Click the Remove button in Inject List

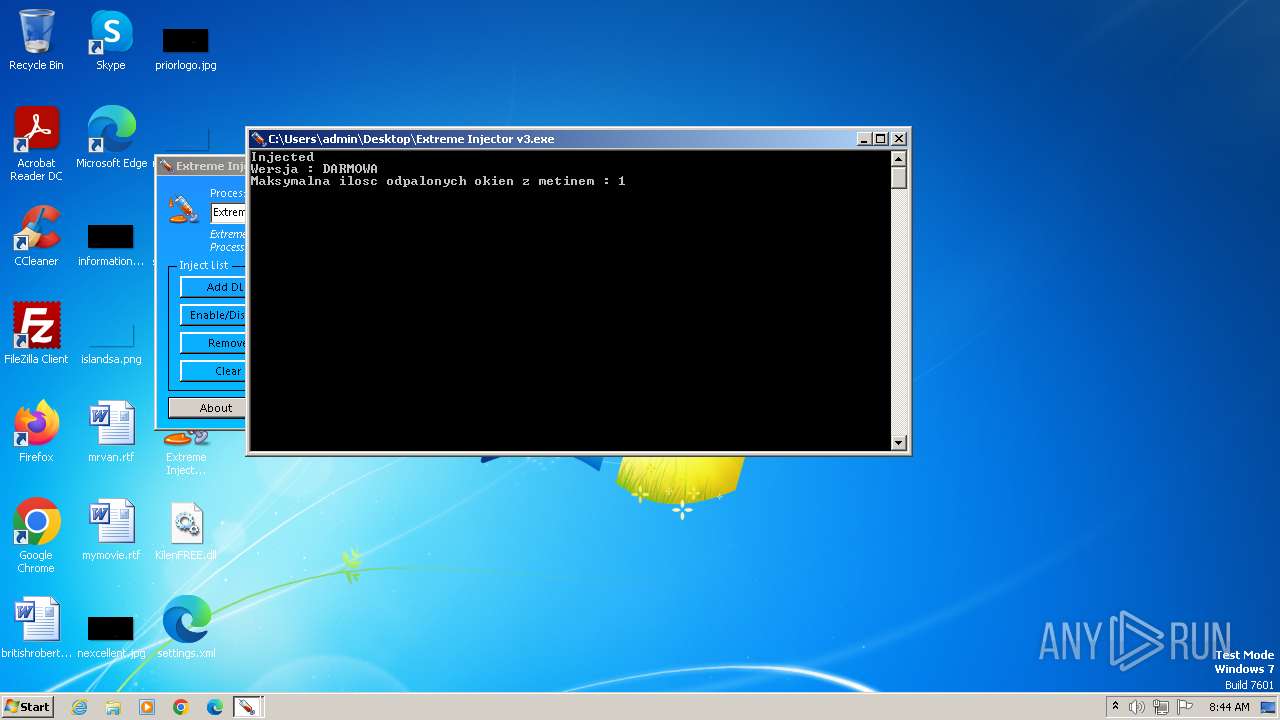pyautogui.click(x=213, y=343)
